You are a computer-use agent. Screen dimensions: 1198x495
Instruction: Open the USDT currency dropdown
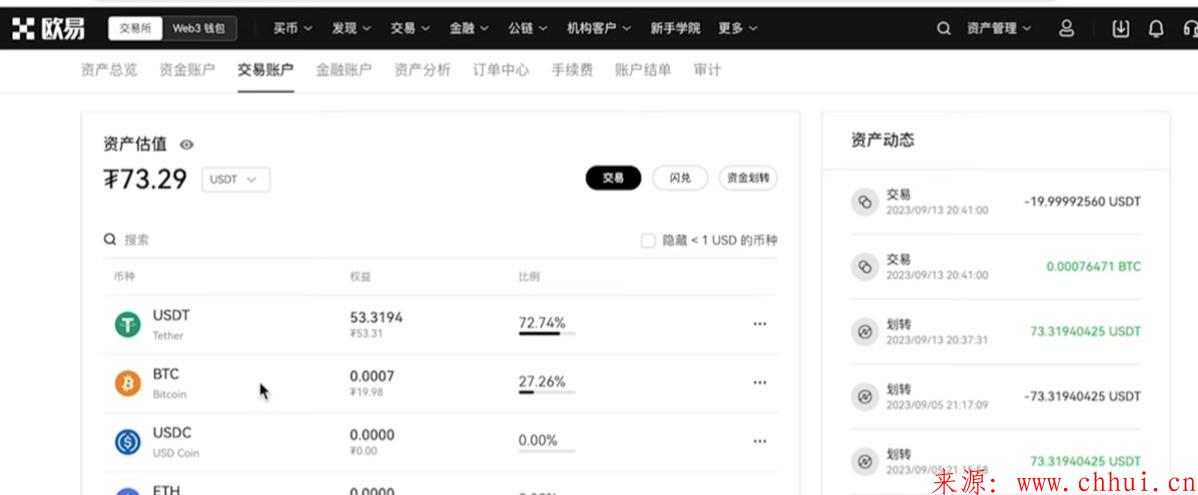coord(235,180)
